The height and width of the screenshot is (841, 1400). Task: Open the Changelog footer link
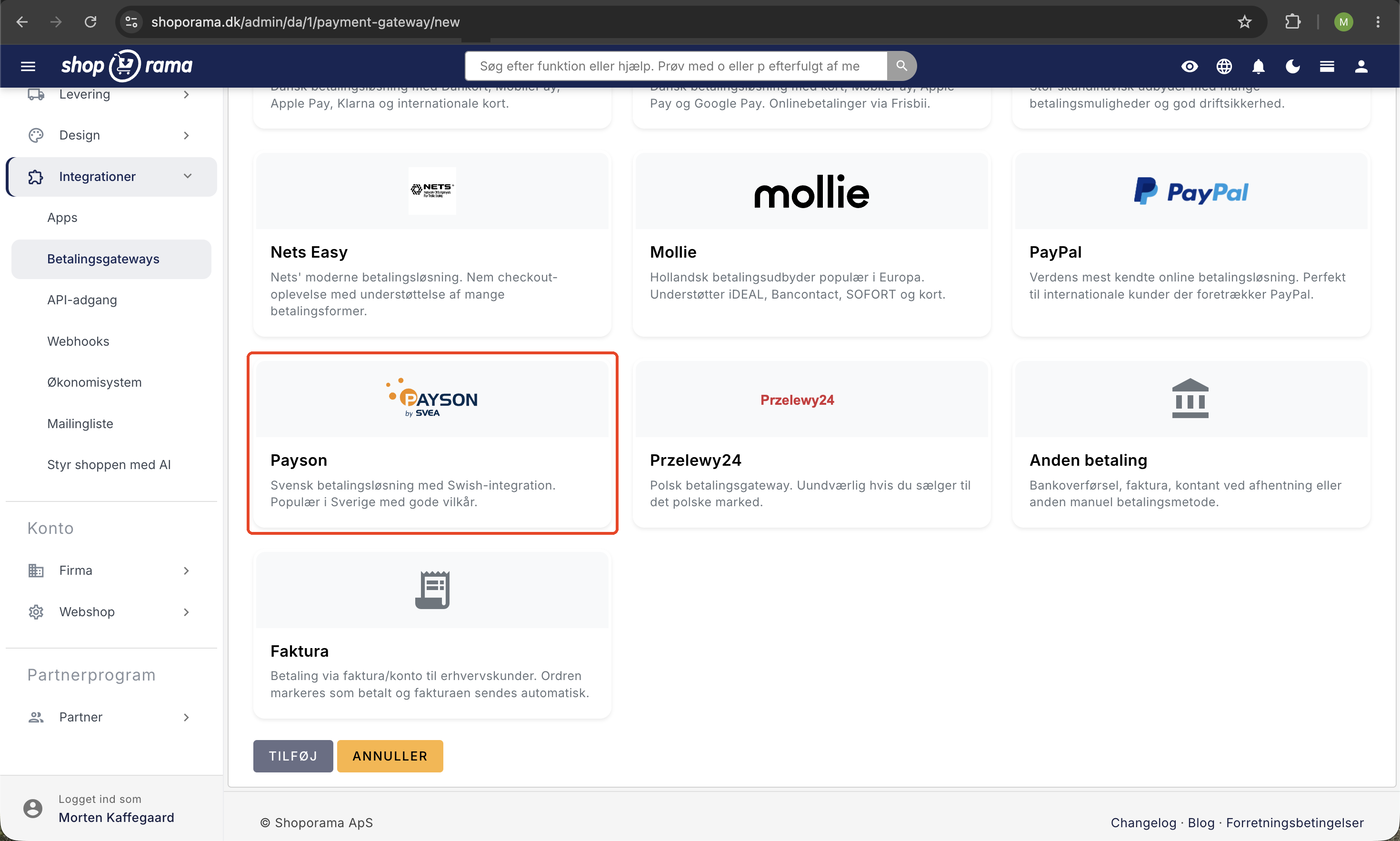pos(1143,823)
